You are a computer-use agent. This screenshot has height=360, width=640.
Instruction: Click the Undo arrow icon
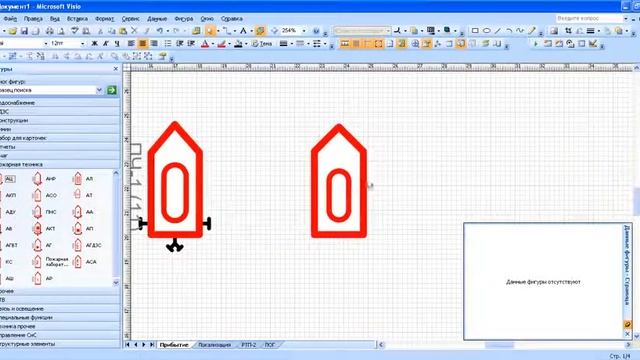[160, 31]
